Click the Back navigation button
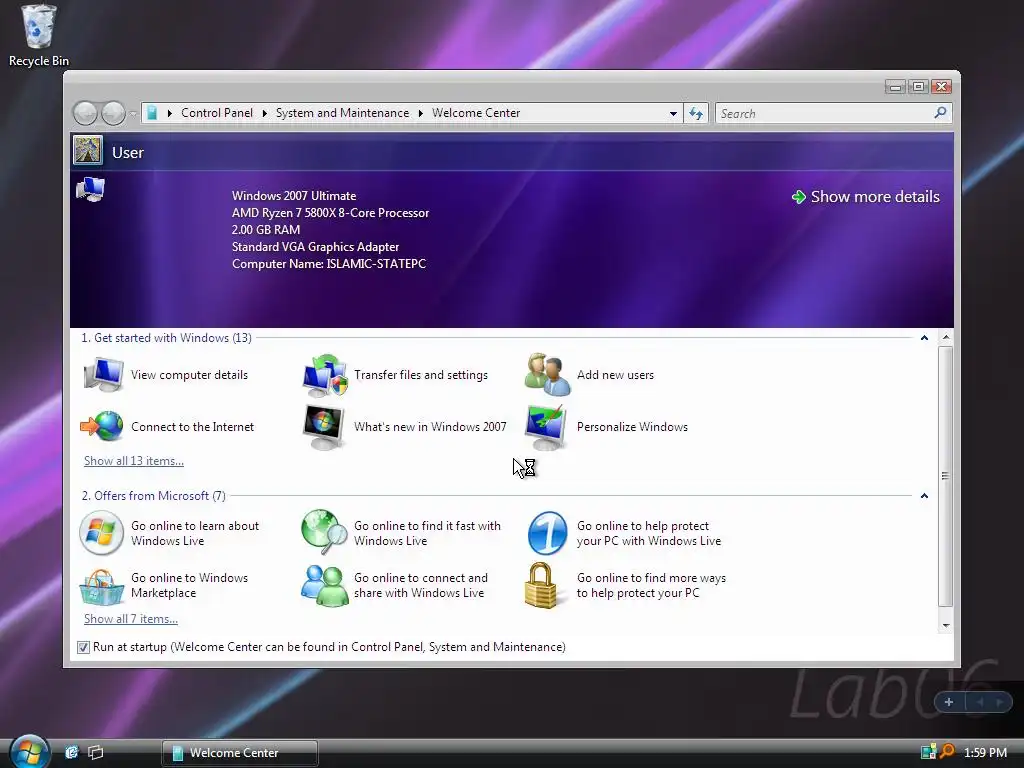Viewport: 1024px width, 768px height. (x=85, y=114)
